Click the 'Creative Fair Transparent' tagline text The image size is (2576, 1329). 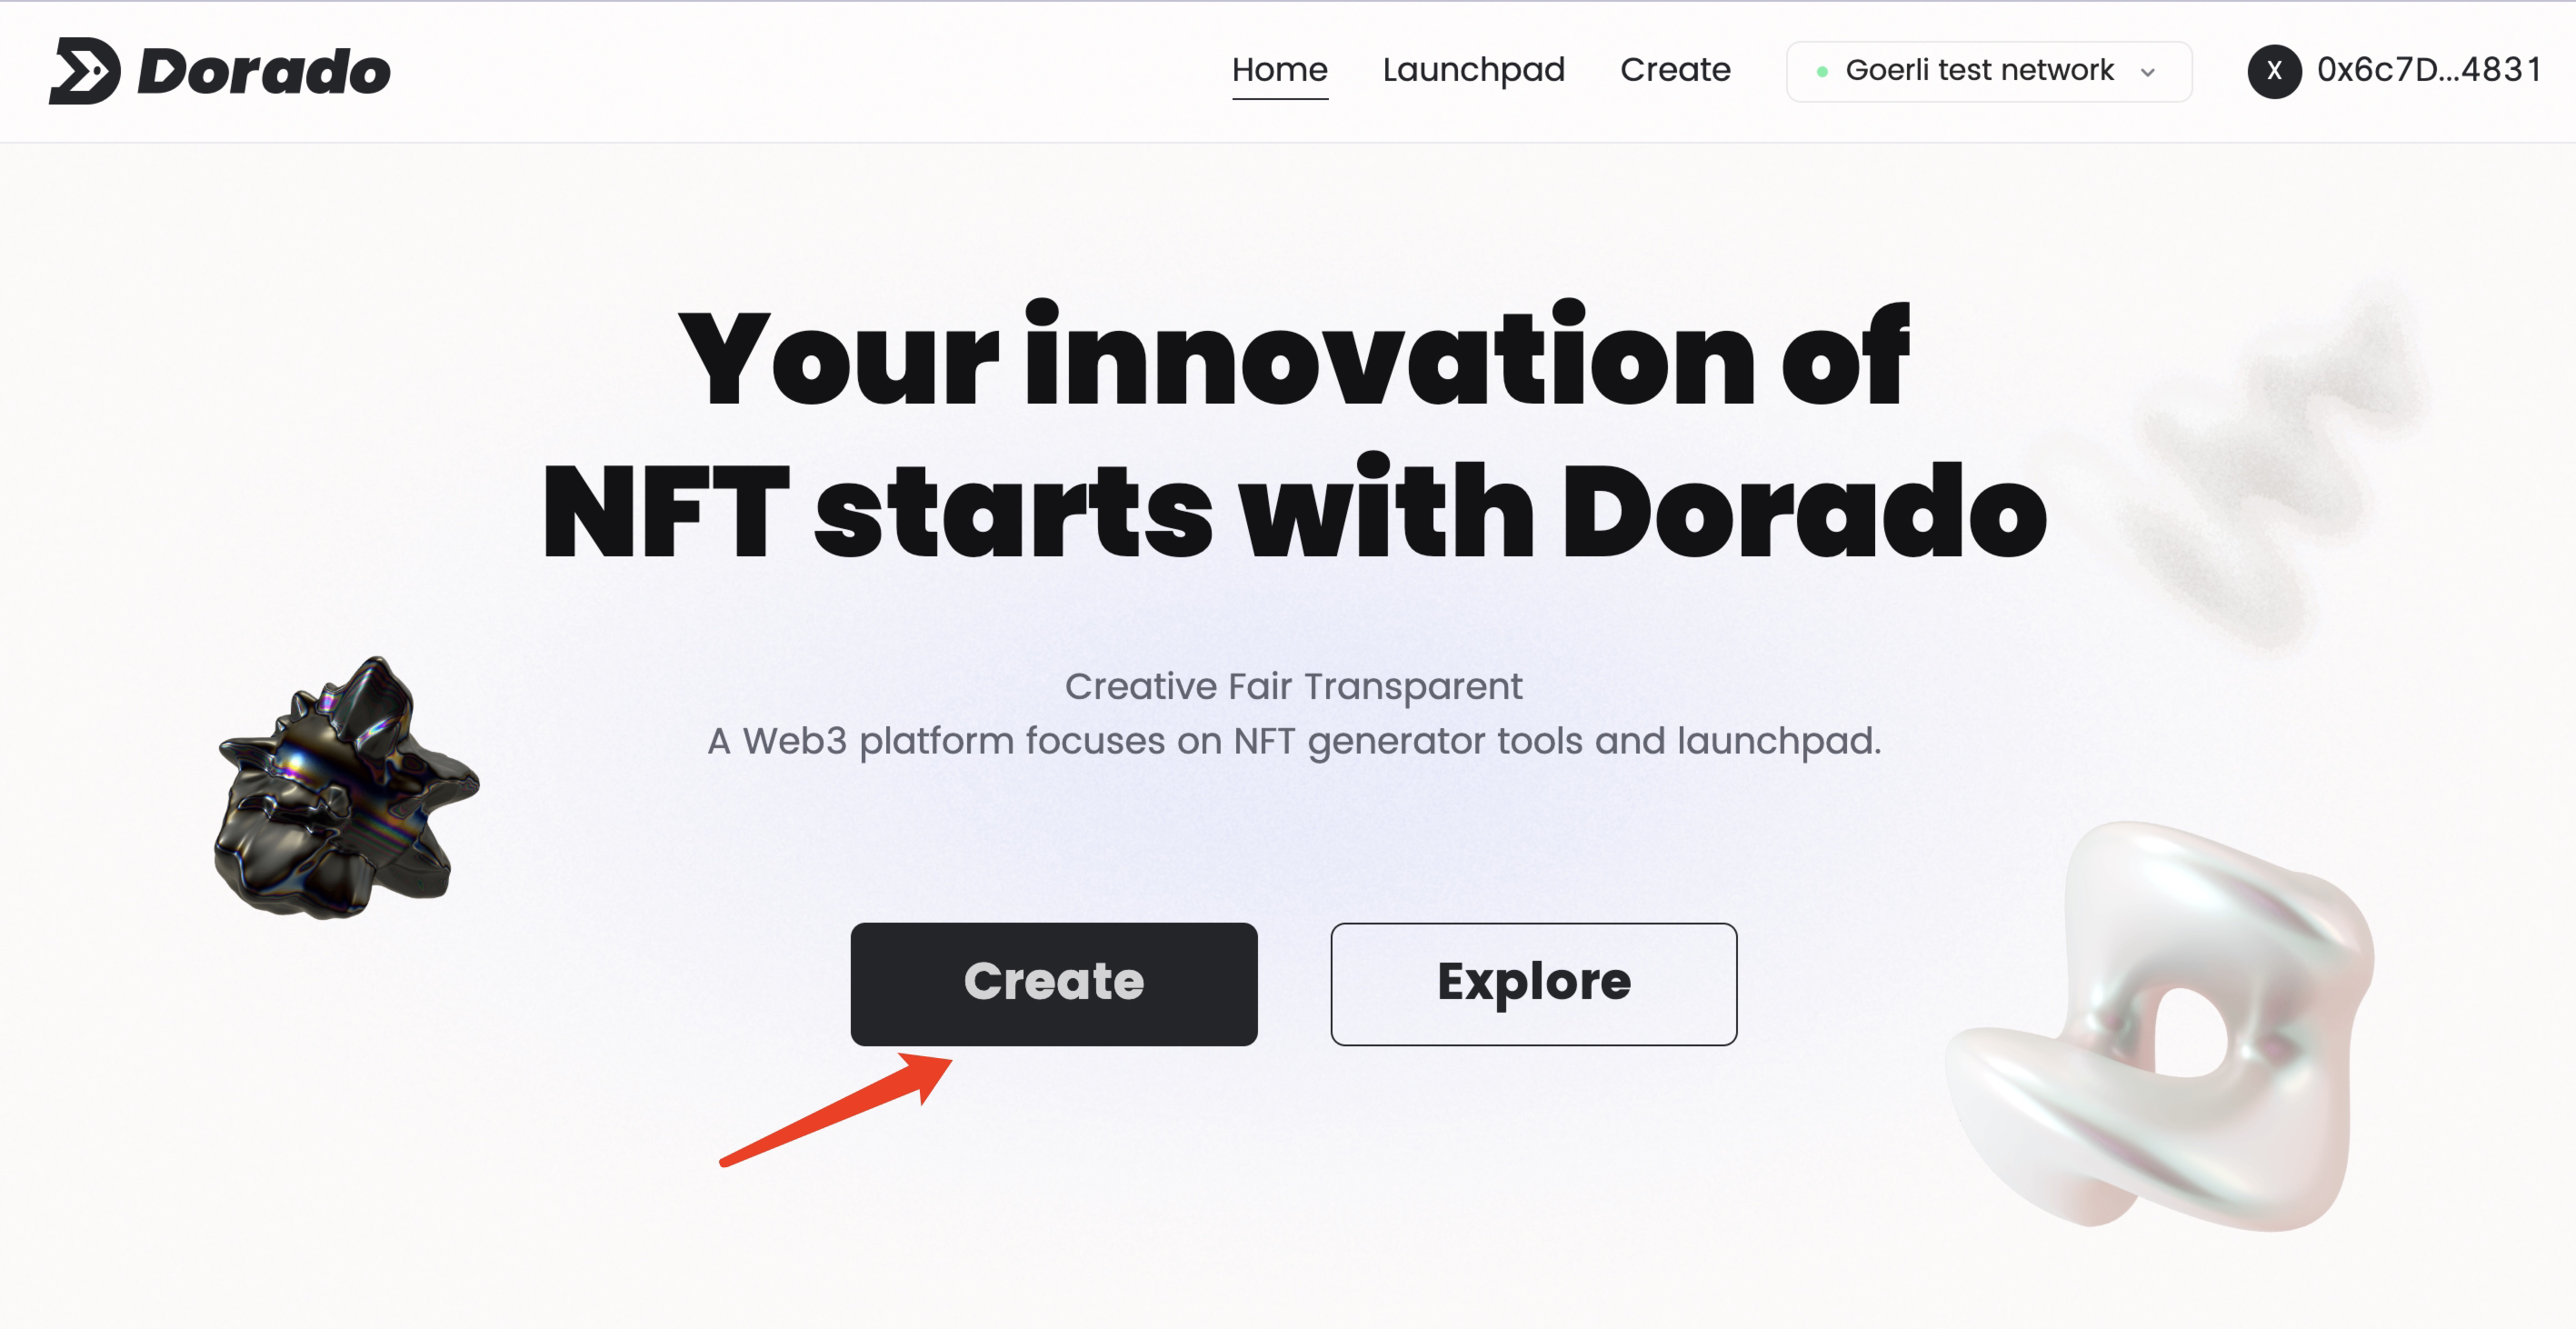(1293, 686)
